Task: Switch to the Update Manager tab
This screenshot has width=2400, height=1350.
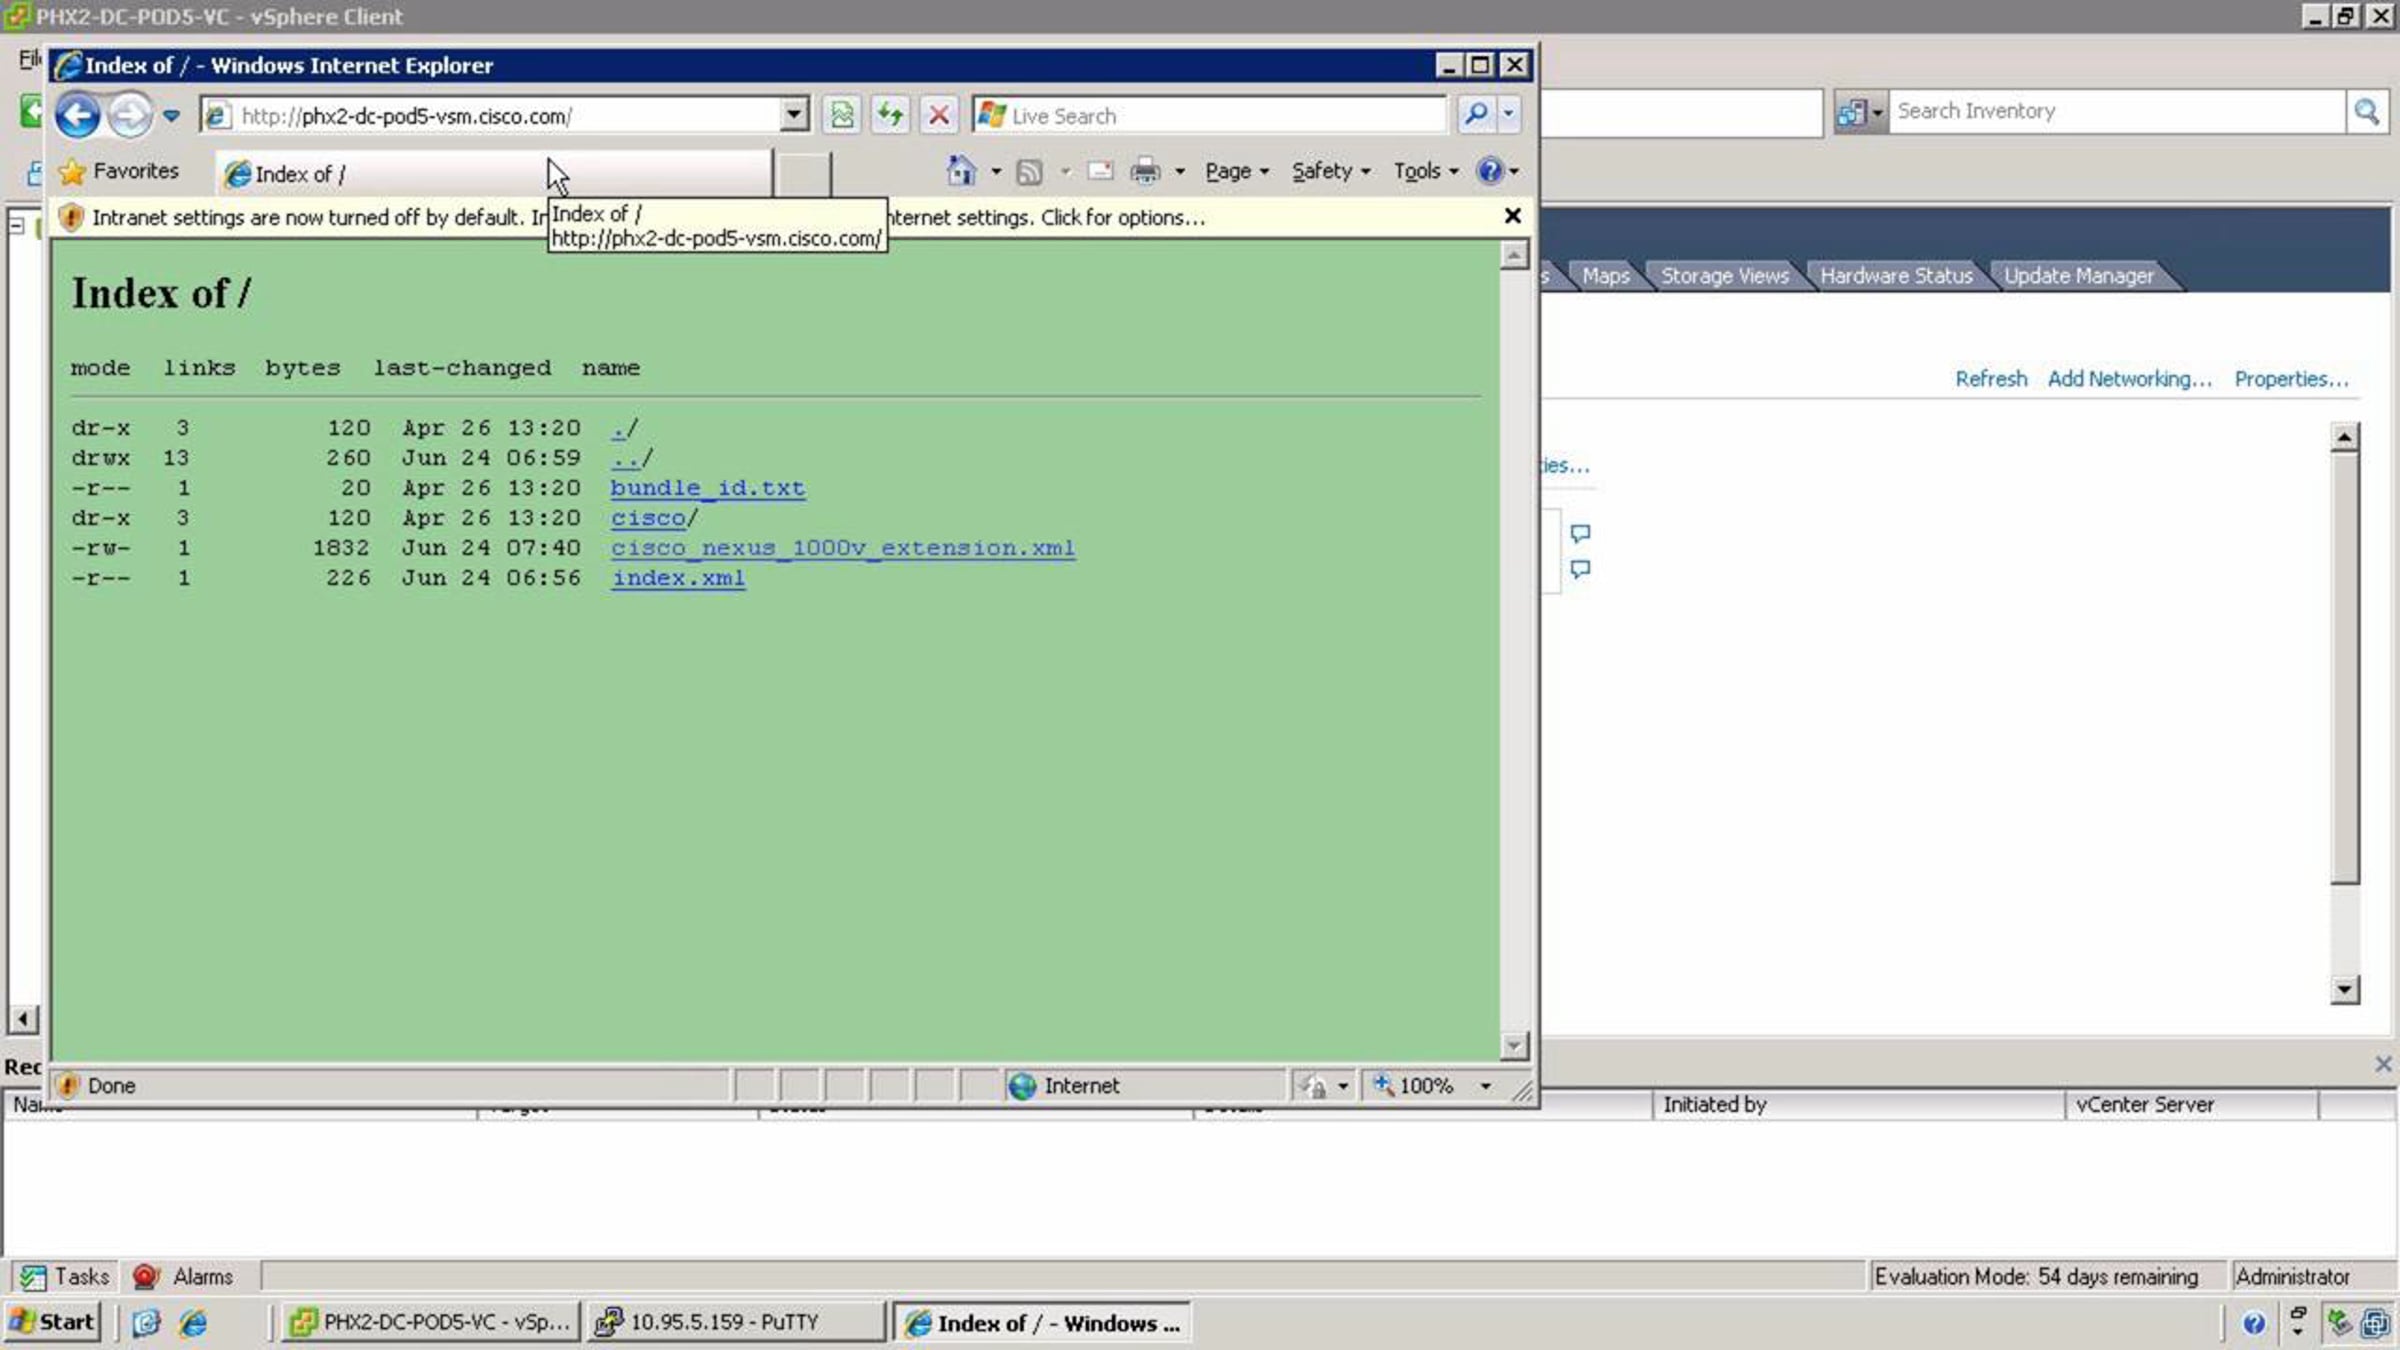Action: 2078,275
